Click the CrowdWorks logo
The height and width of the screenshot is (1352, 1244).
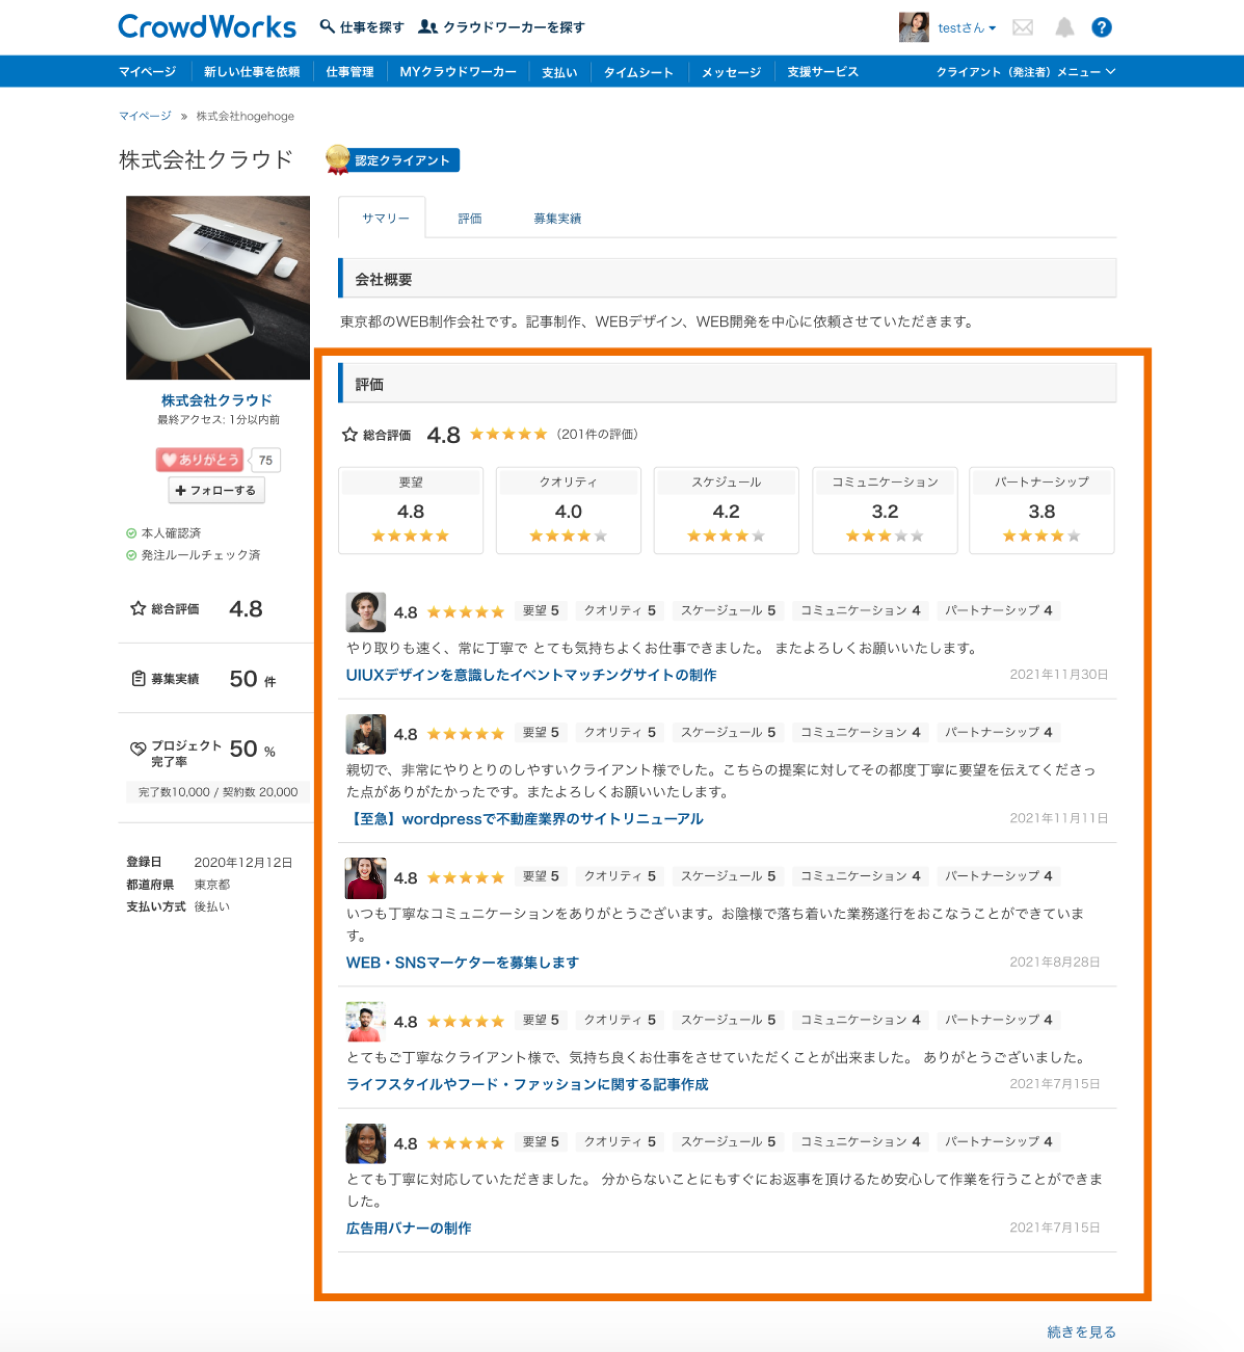coord(207,27)
